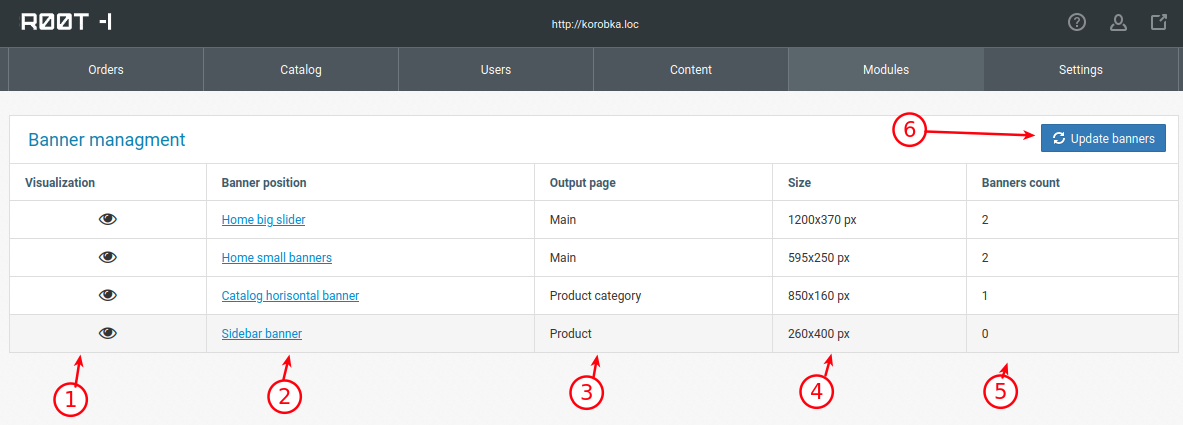Click the Update banners button
The height and width of the screenshot is (425, 1183).
(1103, 138)
